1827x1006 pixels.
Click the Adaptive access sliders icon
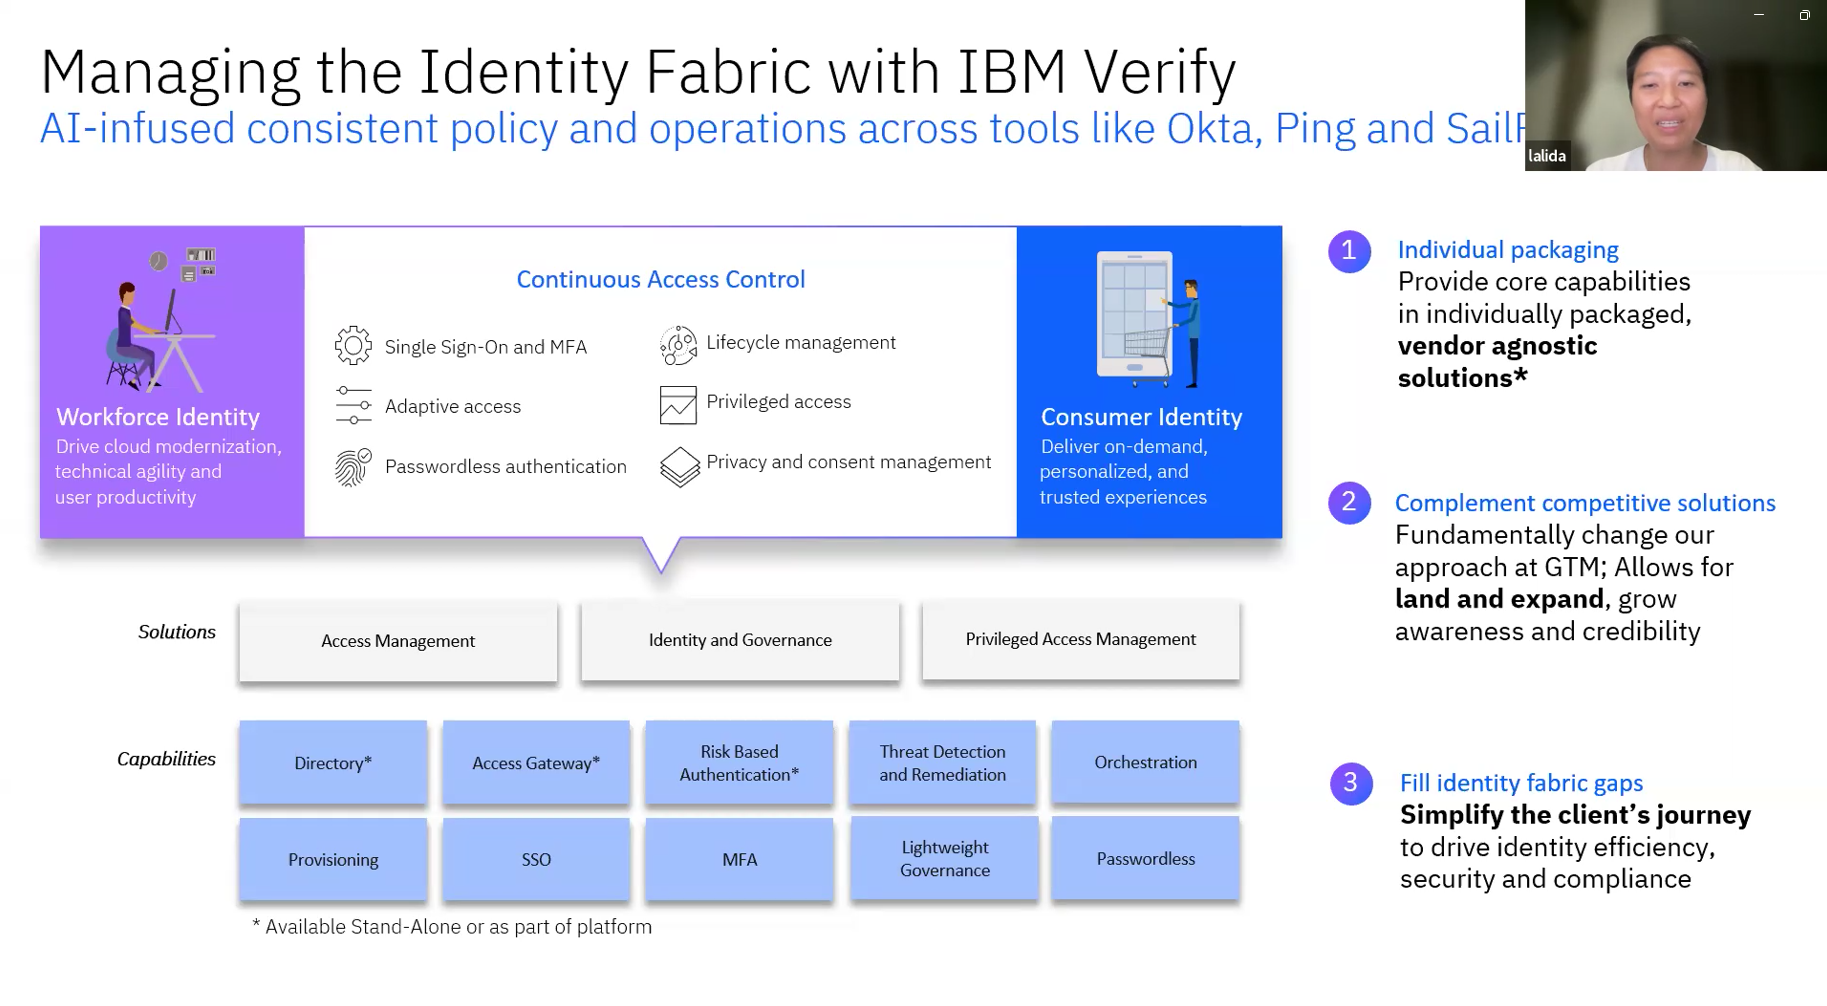(x=353, y=405)
